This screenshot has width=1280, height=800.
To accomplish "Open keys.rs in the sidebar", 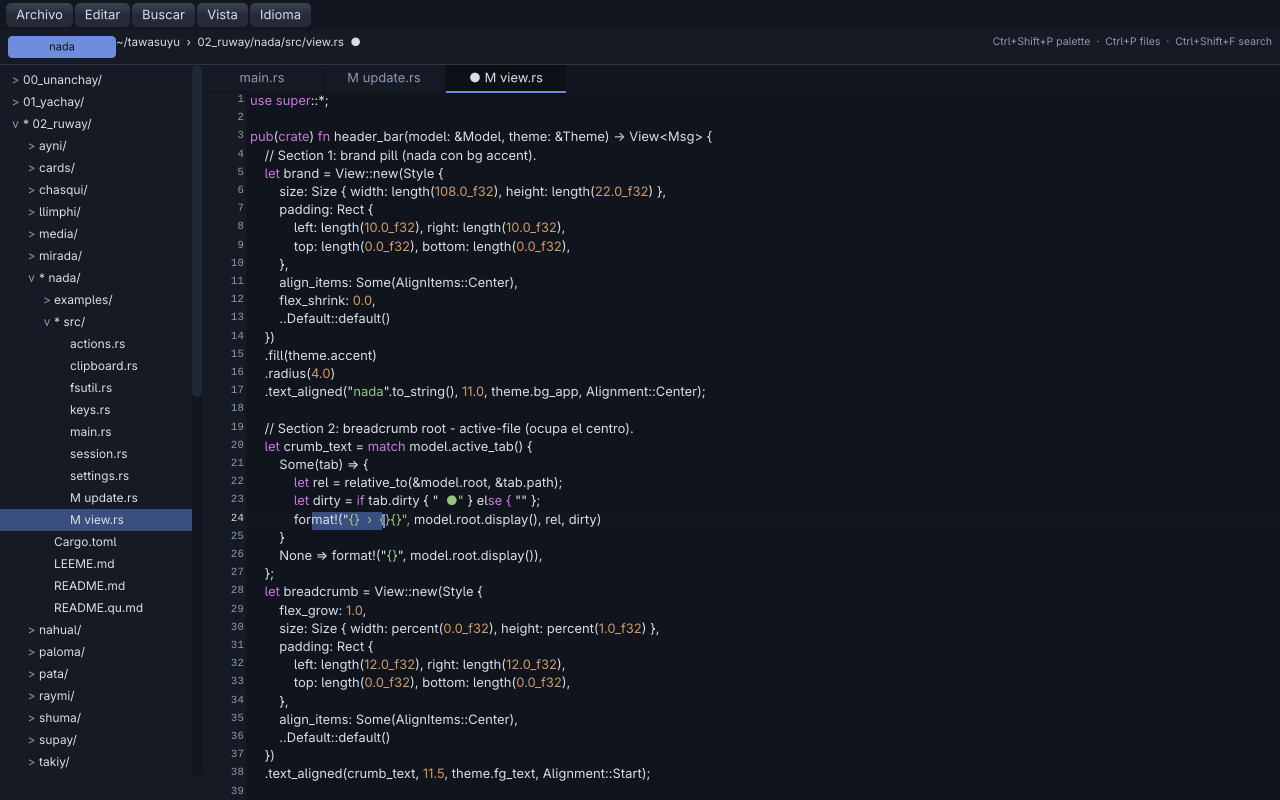I will click(x=96, y=410).
